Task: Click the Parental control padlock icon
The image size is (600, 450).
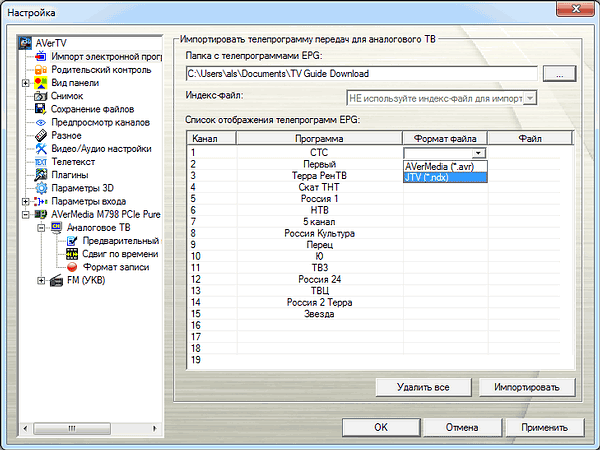Action: pos(41,70)
